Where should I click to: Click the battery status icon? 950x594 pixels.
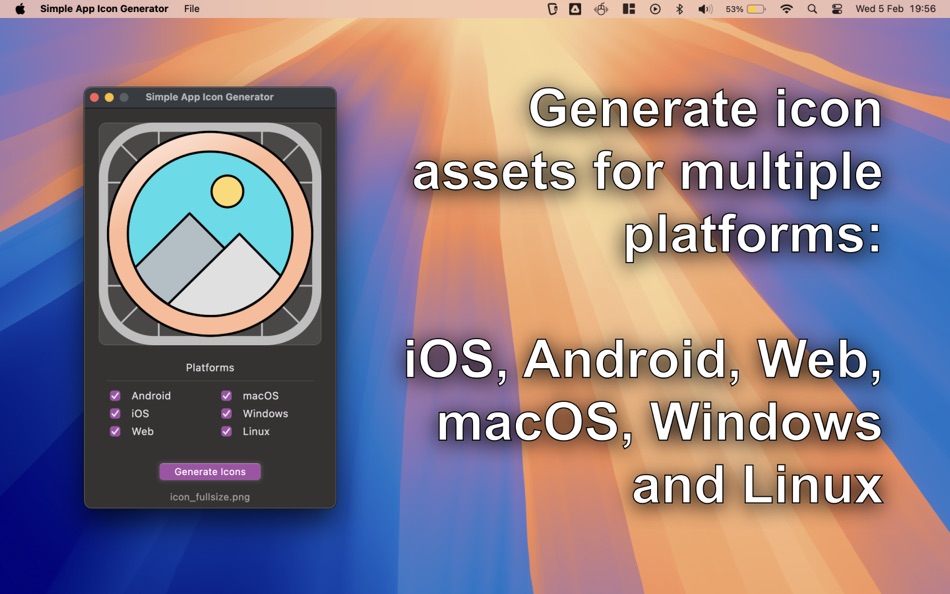756,8
